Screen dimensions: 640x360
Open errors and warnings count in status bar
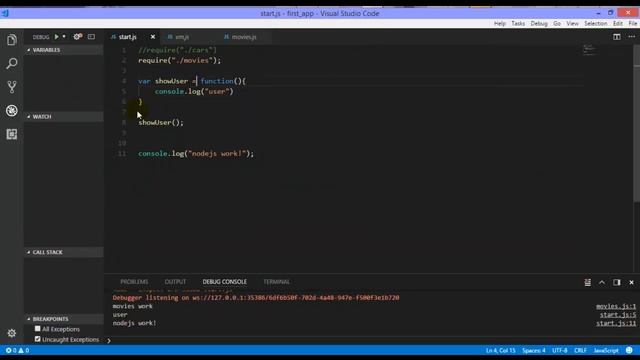(x=17, y=351)
